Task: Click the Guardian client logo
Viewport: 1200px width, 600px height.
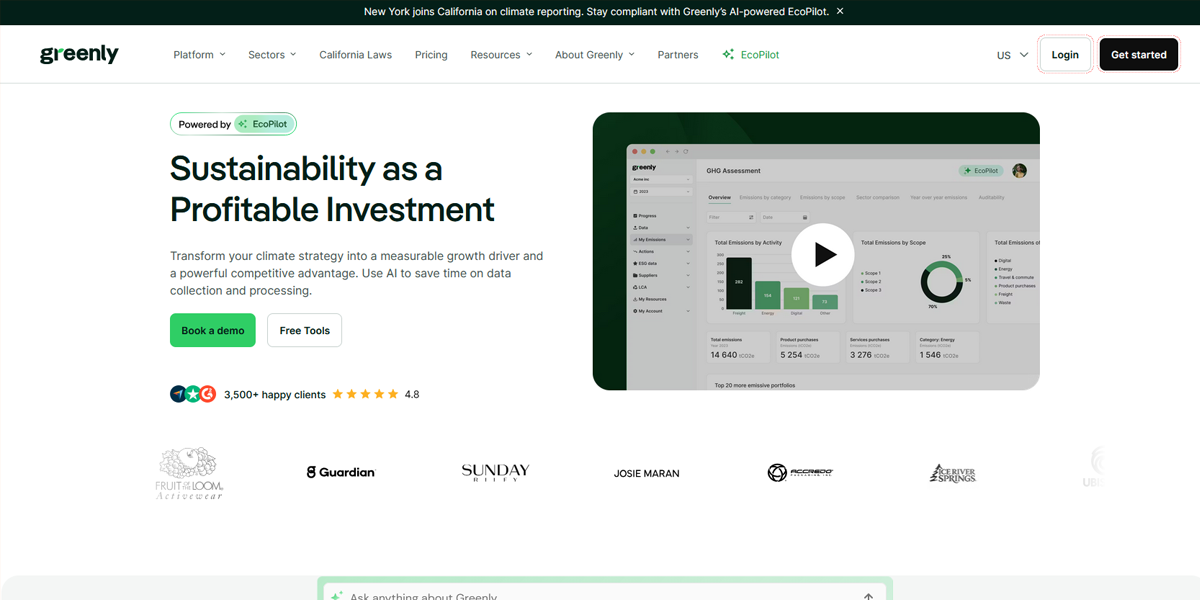Action: tap(341, 472)
